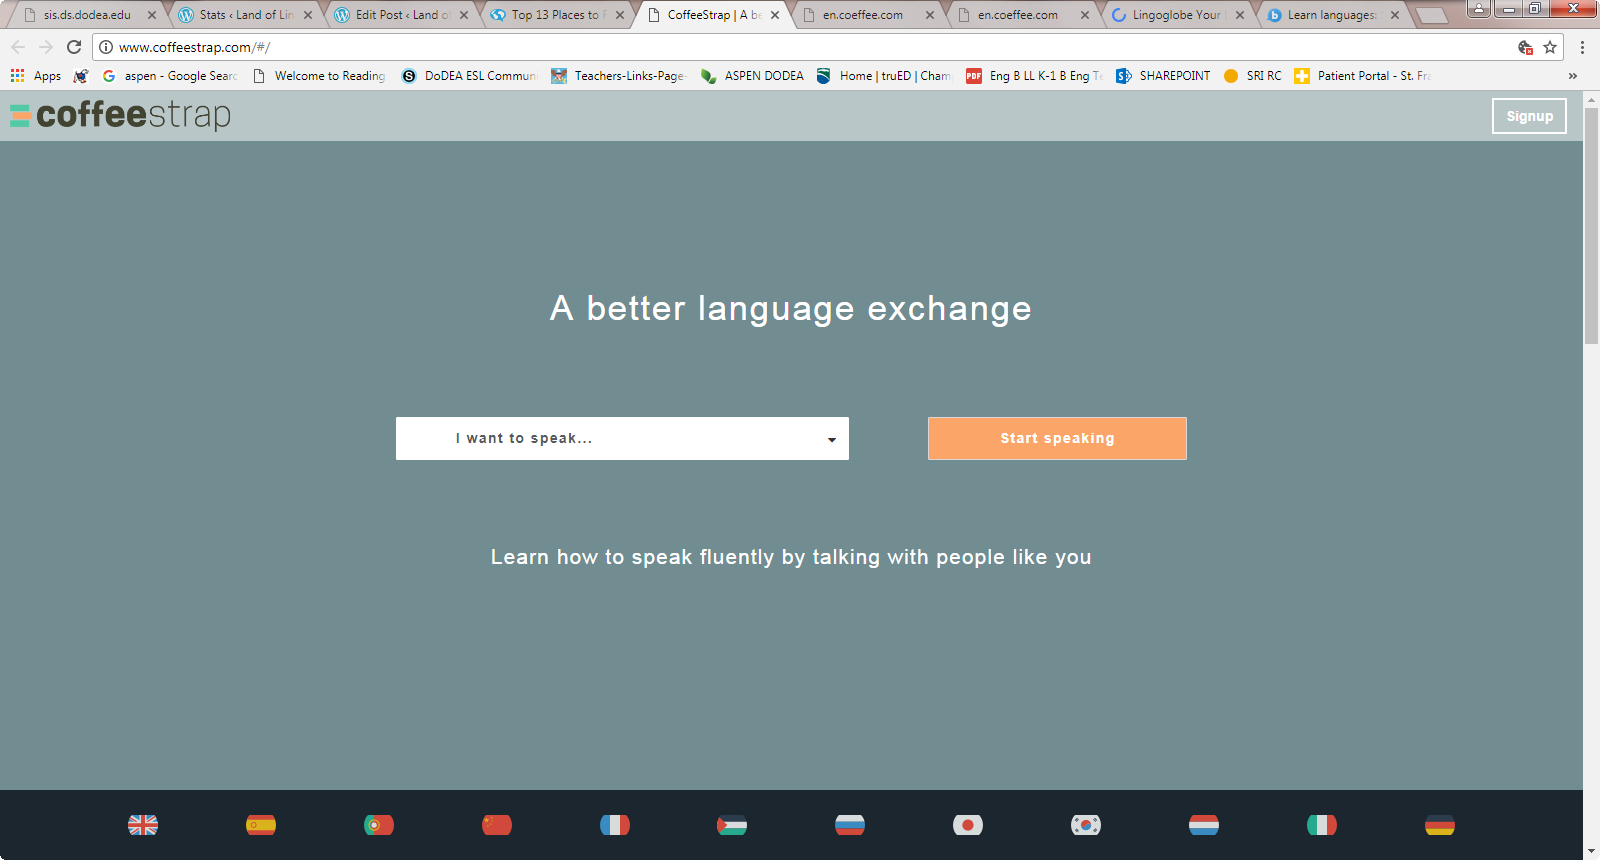Click the Japanese flag icon
The height and width of the screenshot is (860, 1600).
(968, 825)
